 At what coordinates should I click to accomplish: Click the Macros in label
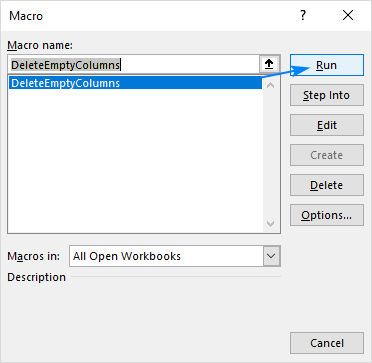click(33, 256)
